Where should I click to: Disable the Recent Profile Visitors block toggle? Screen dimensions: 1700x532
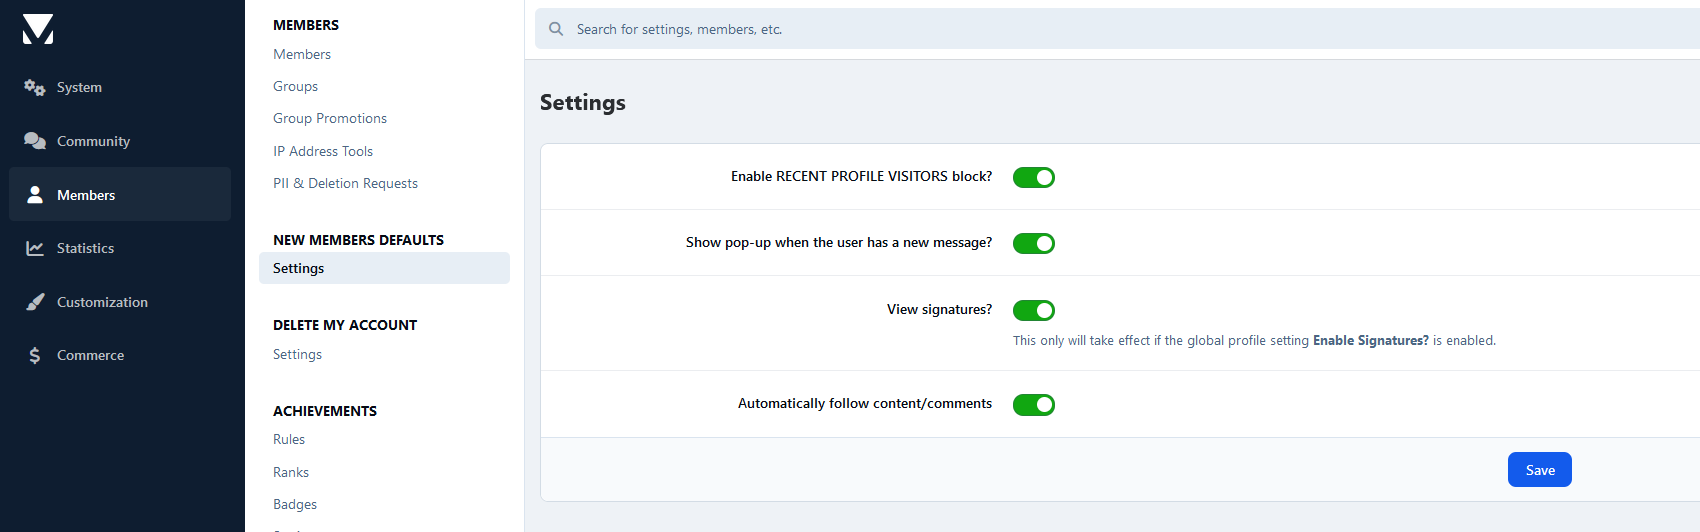point(1033,177)
